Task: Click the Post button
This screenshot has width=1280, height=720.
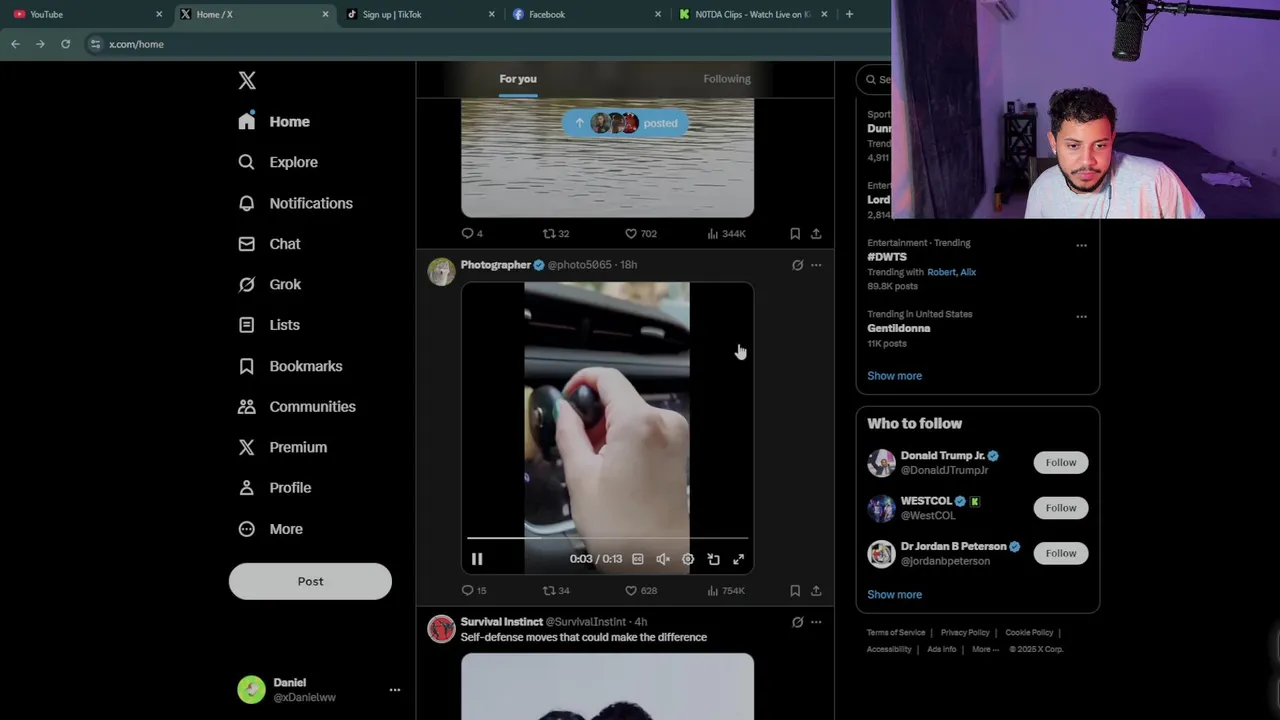Action: (x=310, y=581)
